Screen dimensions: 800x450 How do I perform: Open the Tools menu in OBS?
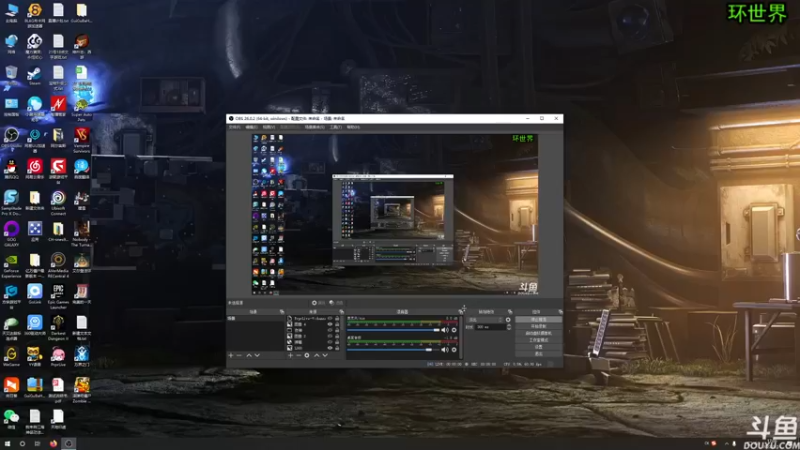[x=336, y=127]
